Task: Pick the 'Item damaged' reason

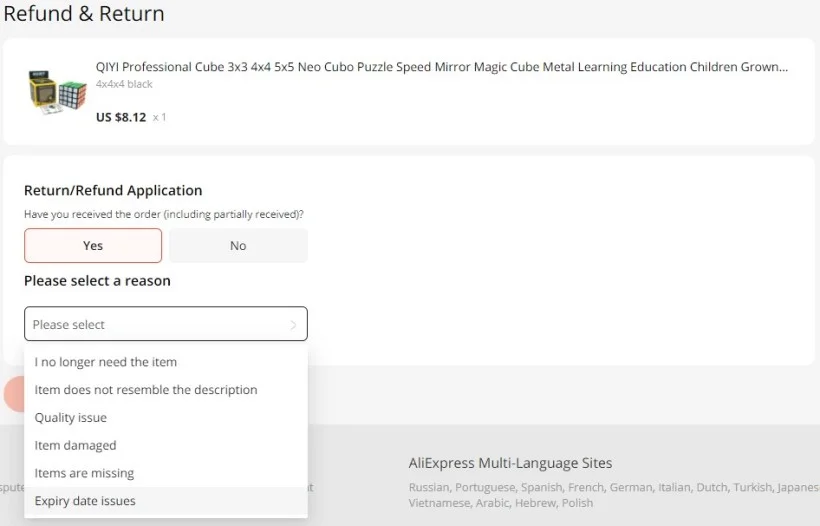Action: click(x=166, y=445)
